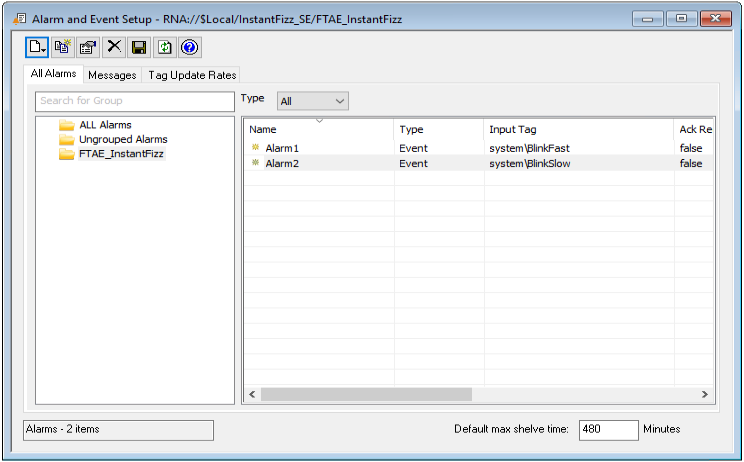
Task: Sort by the Input Tag column header
Action: click(x=579, y=129)
